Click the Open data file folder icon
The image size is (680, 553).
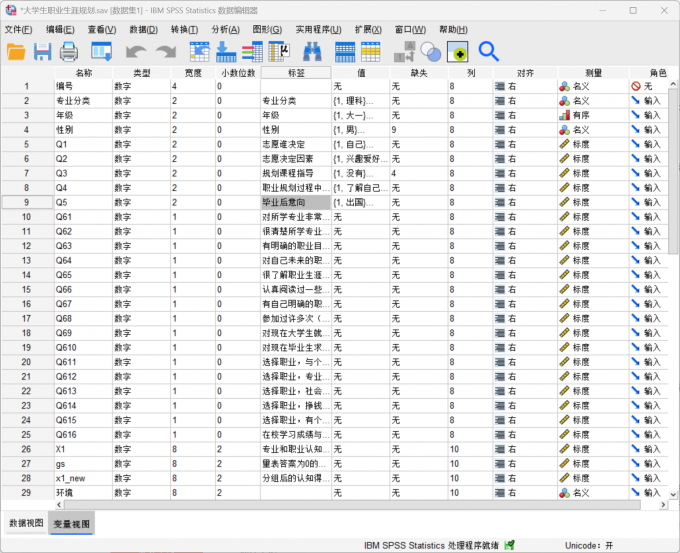(x=17, y=51)
